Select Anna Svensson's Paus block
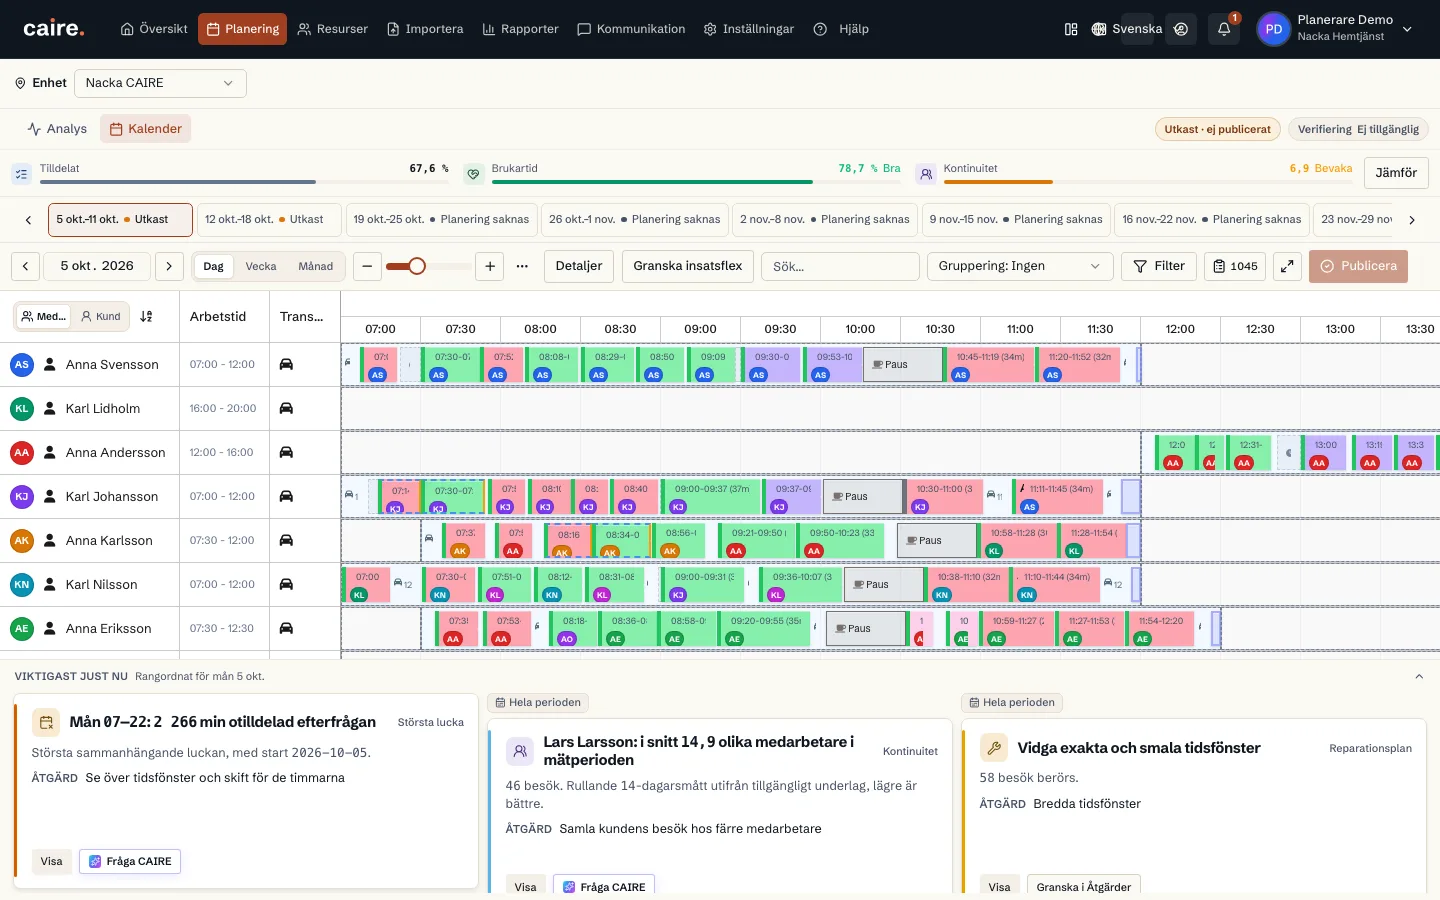 903,364
